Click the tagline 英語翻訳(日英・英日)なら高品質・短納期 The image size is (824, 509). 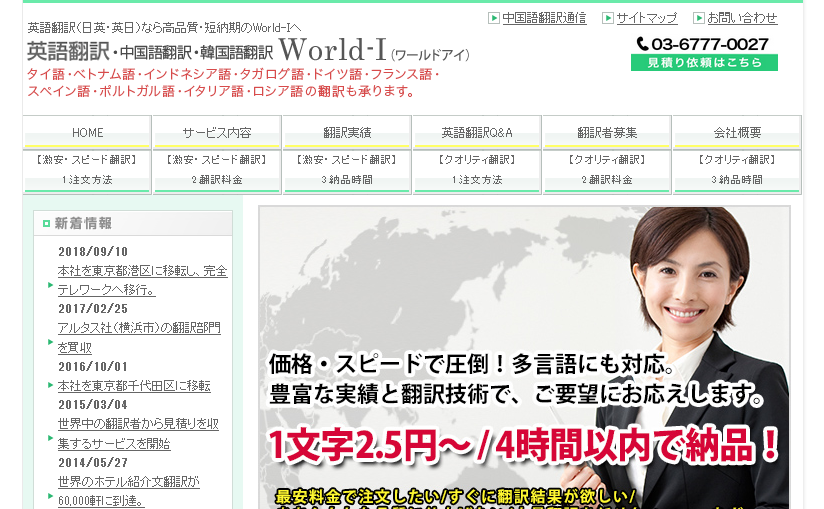(164, 27)
